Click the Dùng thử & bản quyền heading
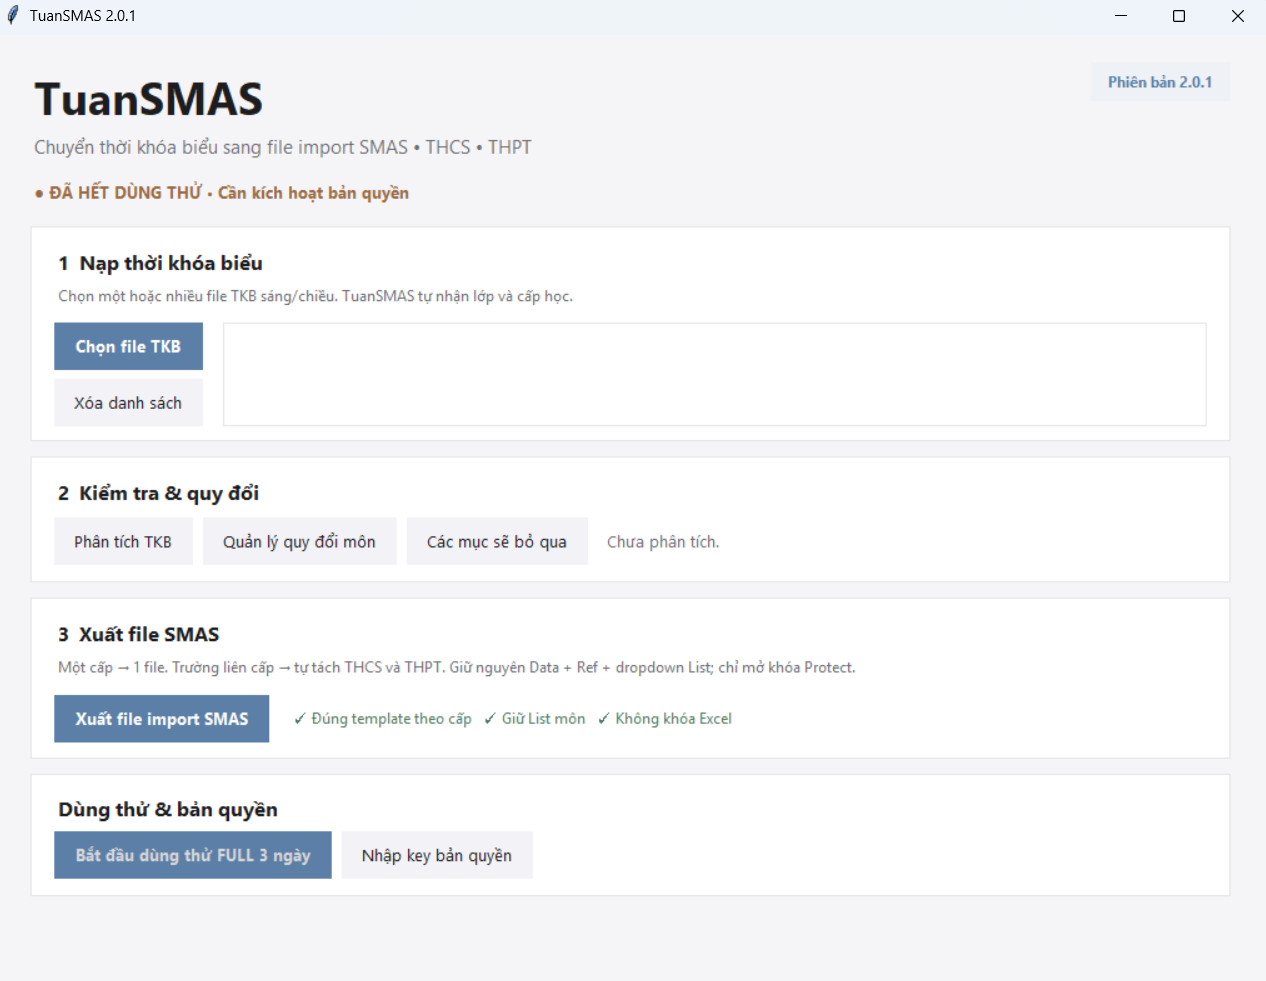1266x981 pixels. [x=168, y=809]
